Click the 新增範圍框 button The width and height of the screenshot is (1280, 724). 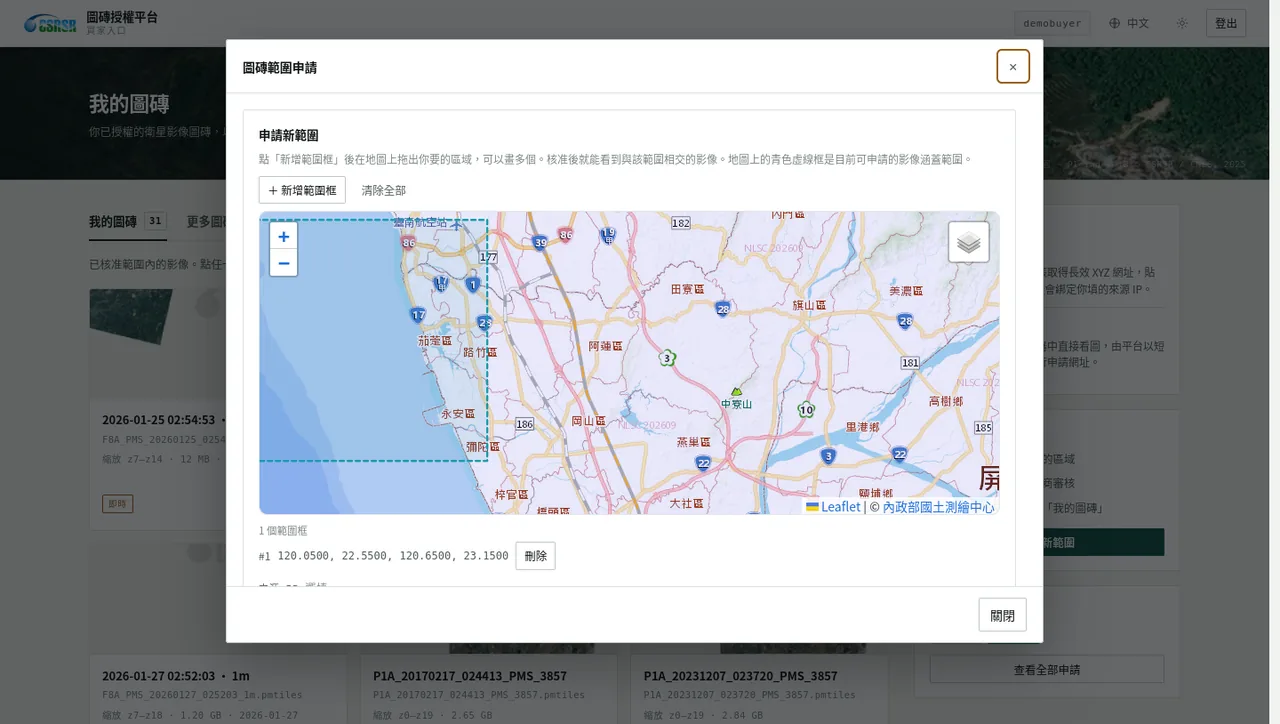302,190
